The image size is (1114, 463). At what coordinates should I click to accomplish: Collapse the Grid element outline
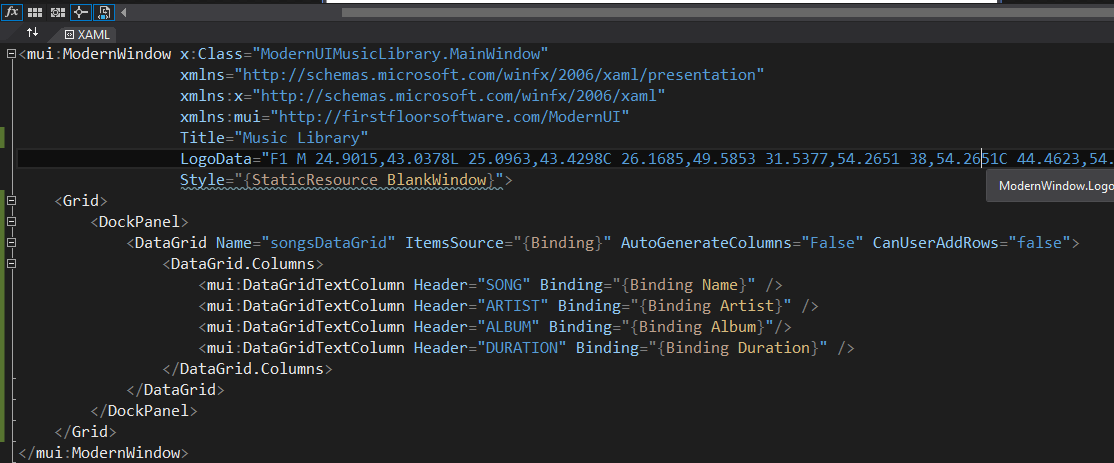click(x=11, y=201)
